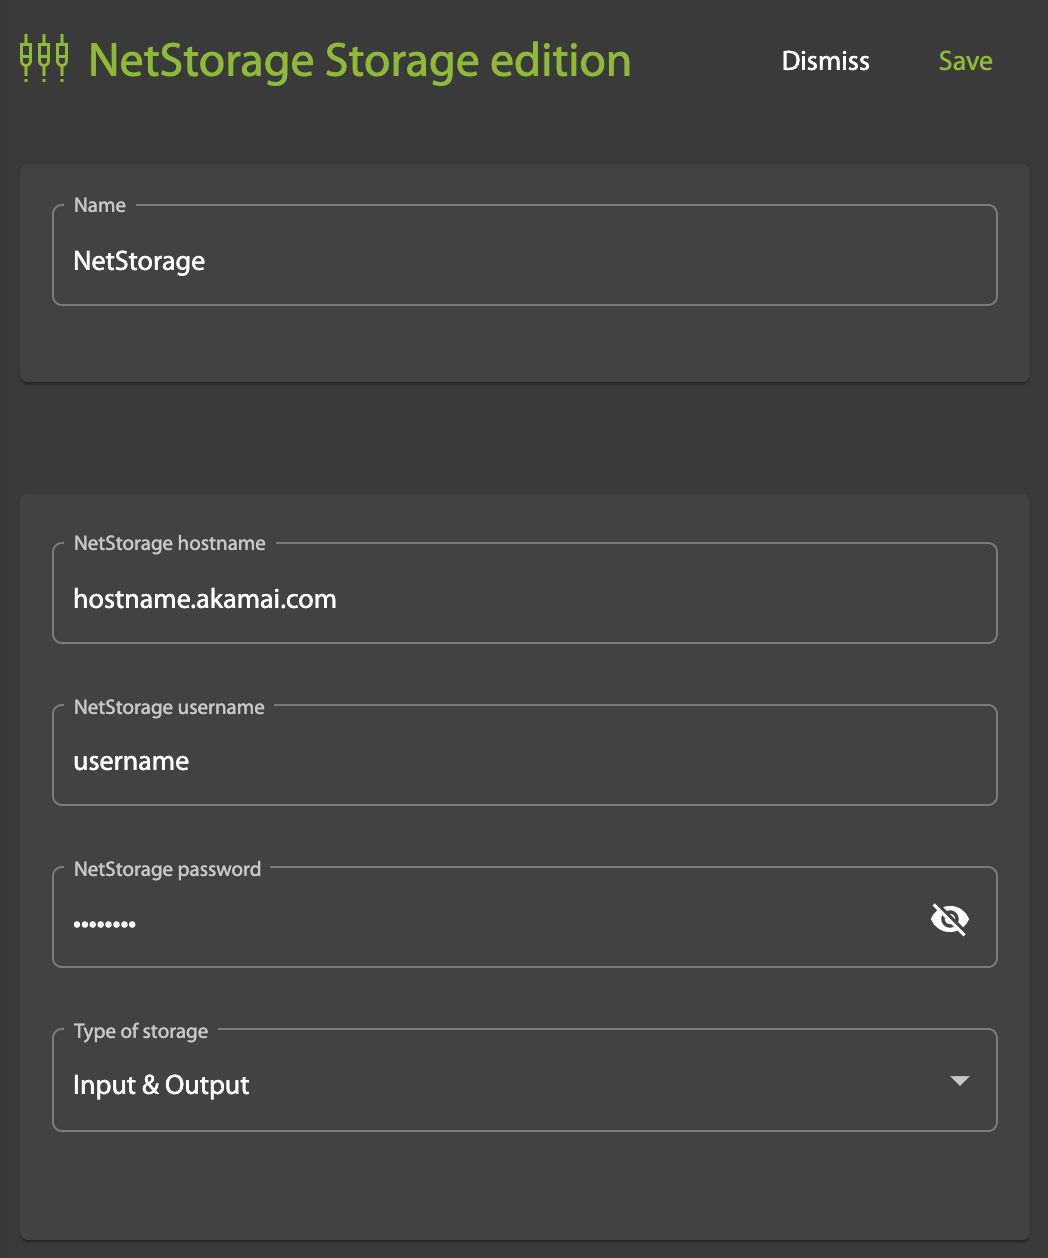Image resolution: width=1048 pixels, height=1258 pixels.
Task: Click the "Name" field label
Action: point(100,205)
